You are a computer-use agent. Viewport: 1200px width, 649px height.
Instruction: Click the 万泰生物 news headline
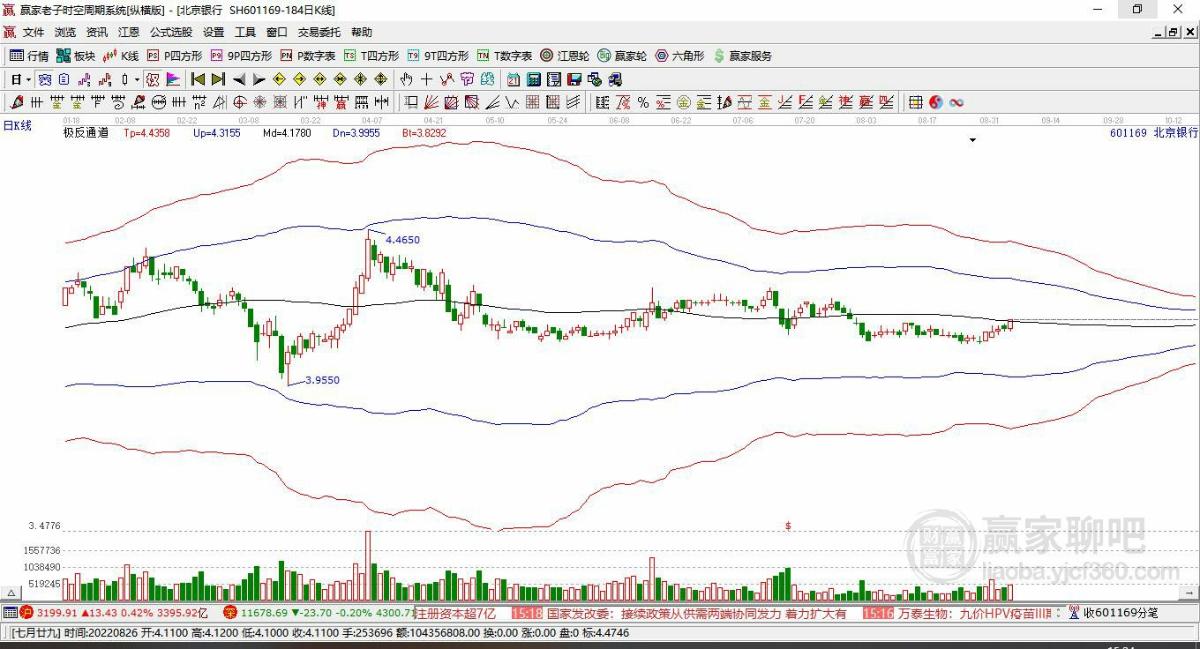point(977,613)
